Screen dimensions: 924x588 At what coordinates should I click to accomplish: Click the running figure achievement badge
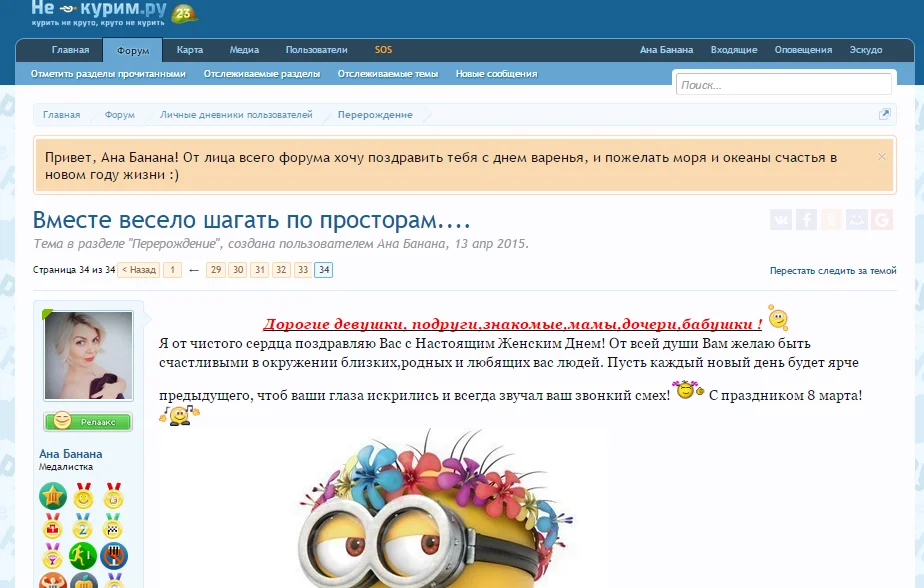83,555
